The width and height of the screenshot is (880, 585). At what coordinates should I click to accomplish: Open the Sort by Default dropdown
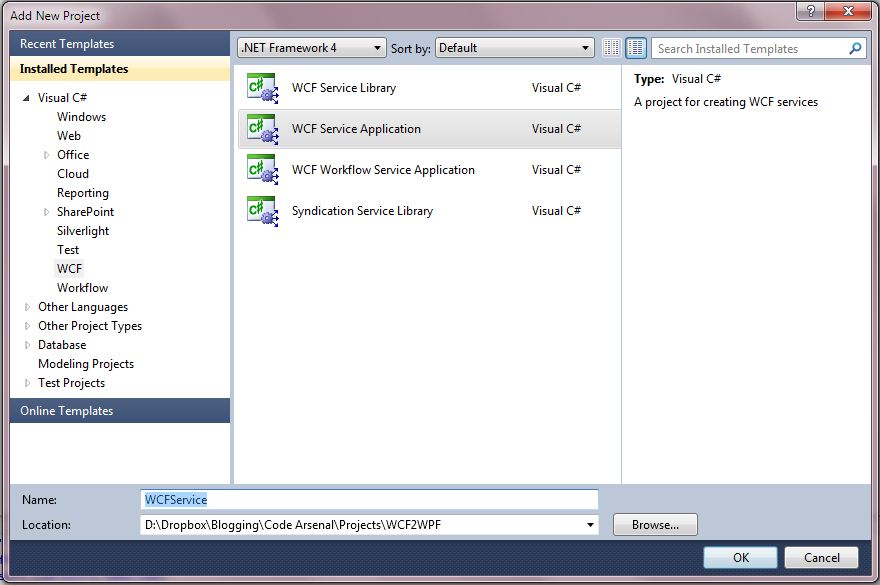coord(515,48)
